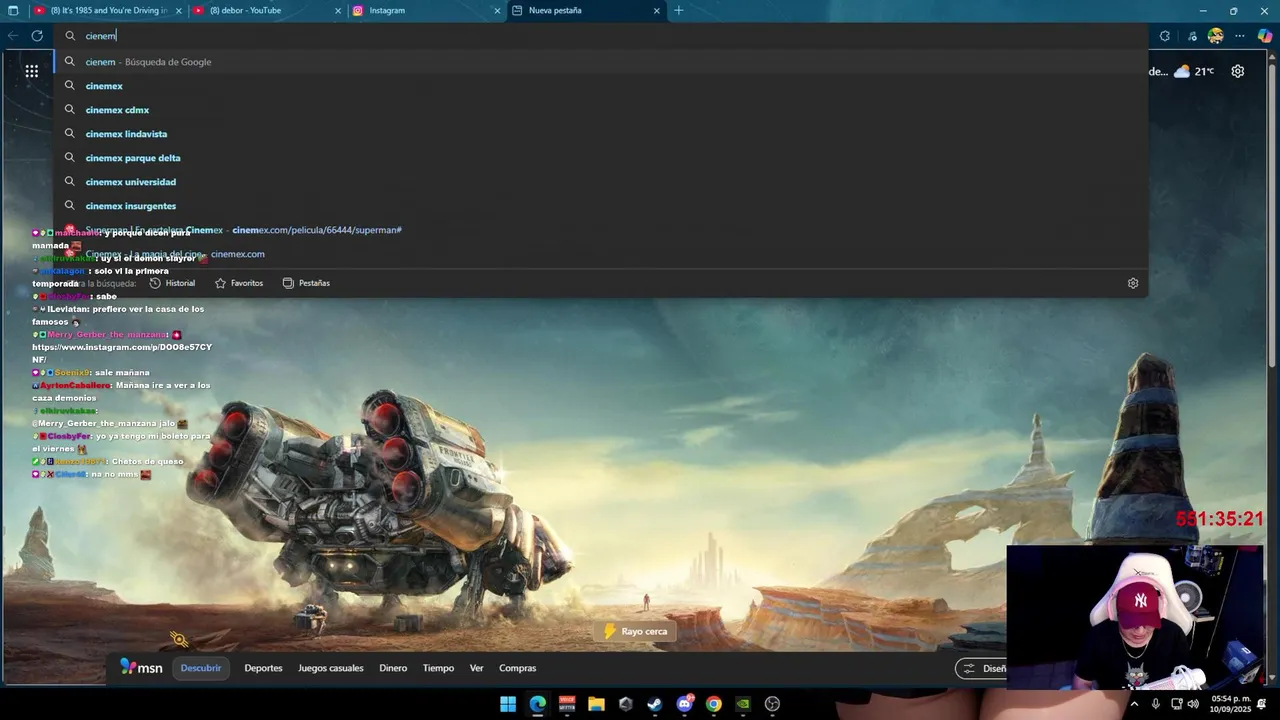Screen dimensions: 1280x720
Task: Choose the 'cinemex parque delta' suggestion
Action: pyautogui.click(x=600, y=158)
